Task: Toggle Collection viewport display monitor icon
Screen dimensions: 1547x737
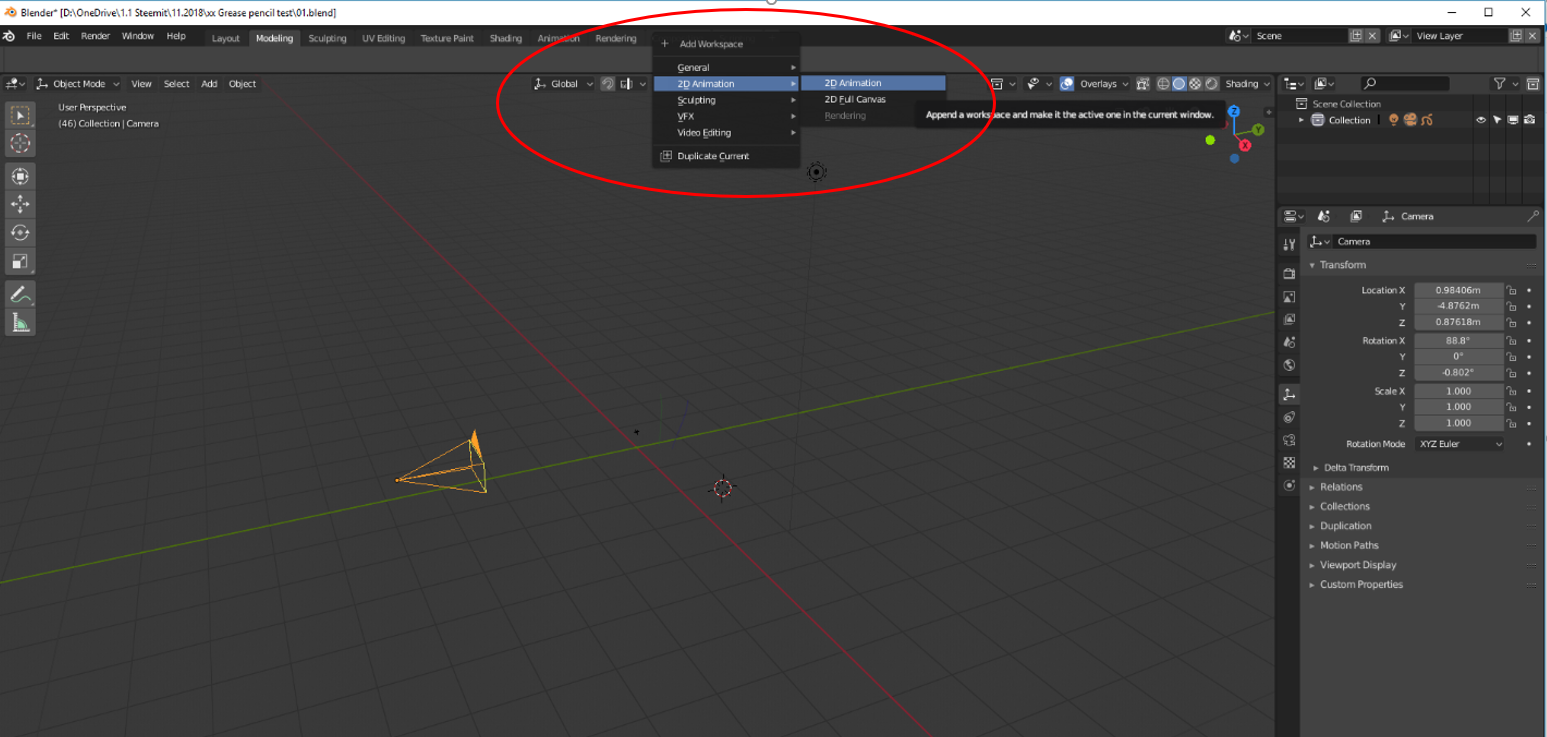Action: coord(1513,120)
